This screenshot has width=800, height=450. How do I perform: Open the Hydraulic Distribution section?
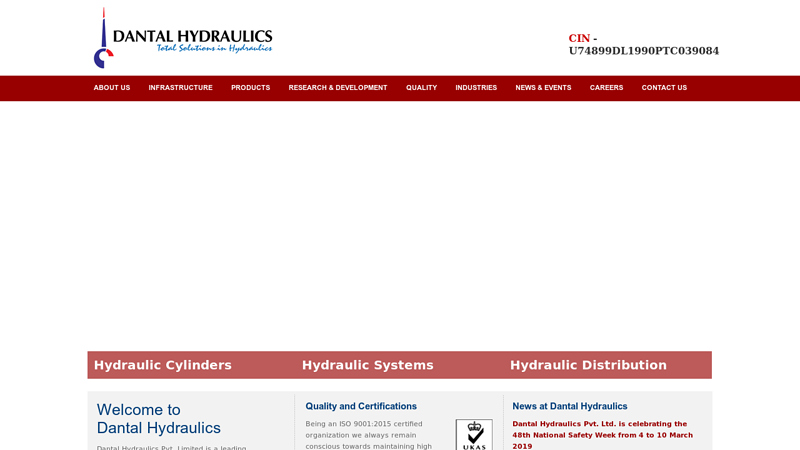tap(588, 365)
